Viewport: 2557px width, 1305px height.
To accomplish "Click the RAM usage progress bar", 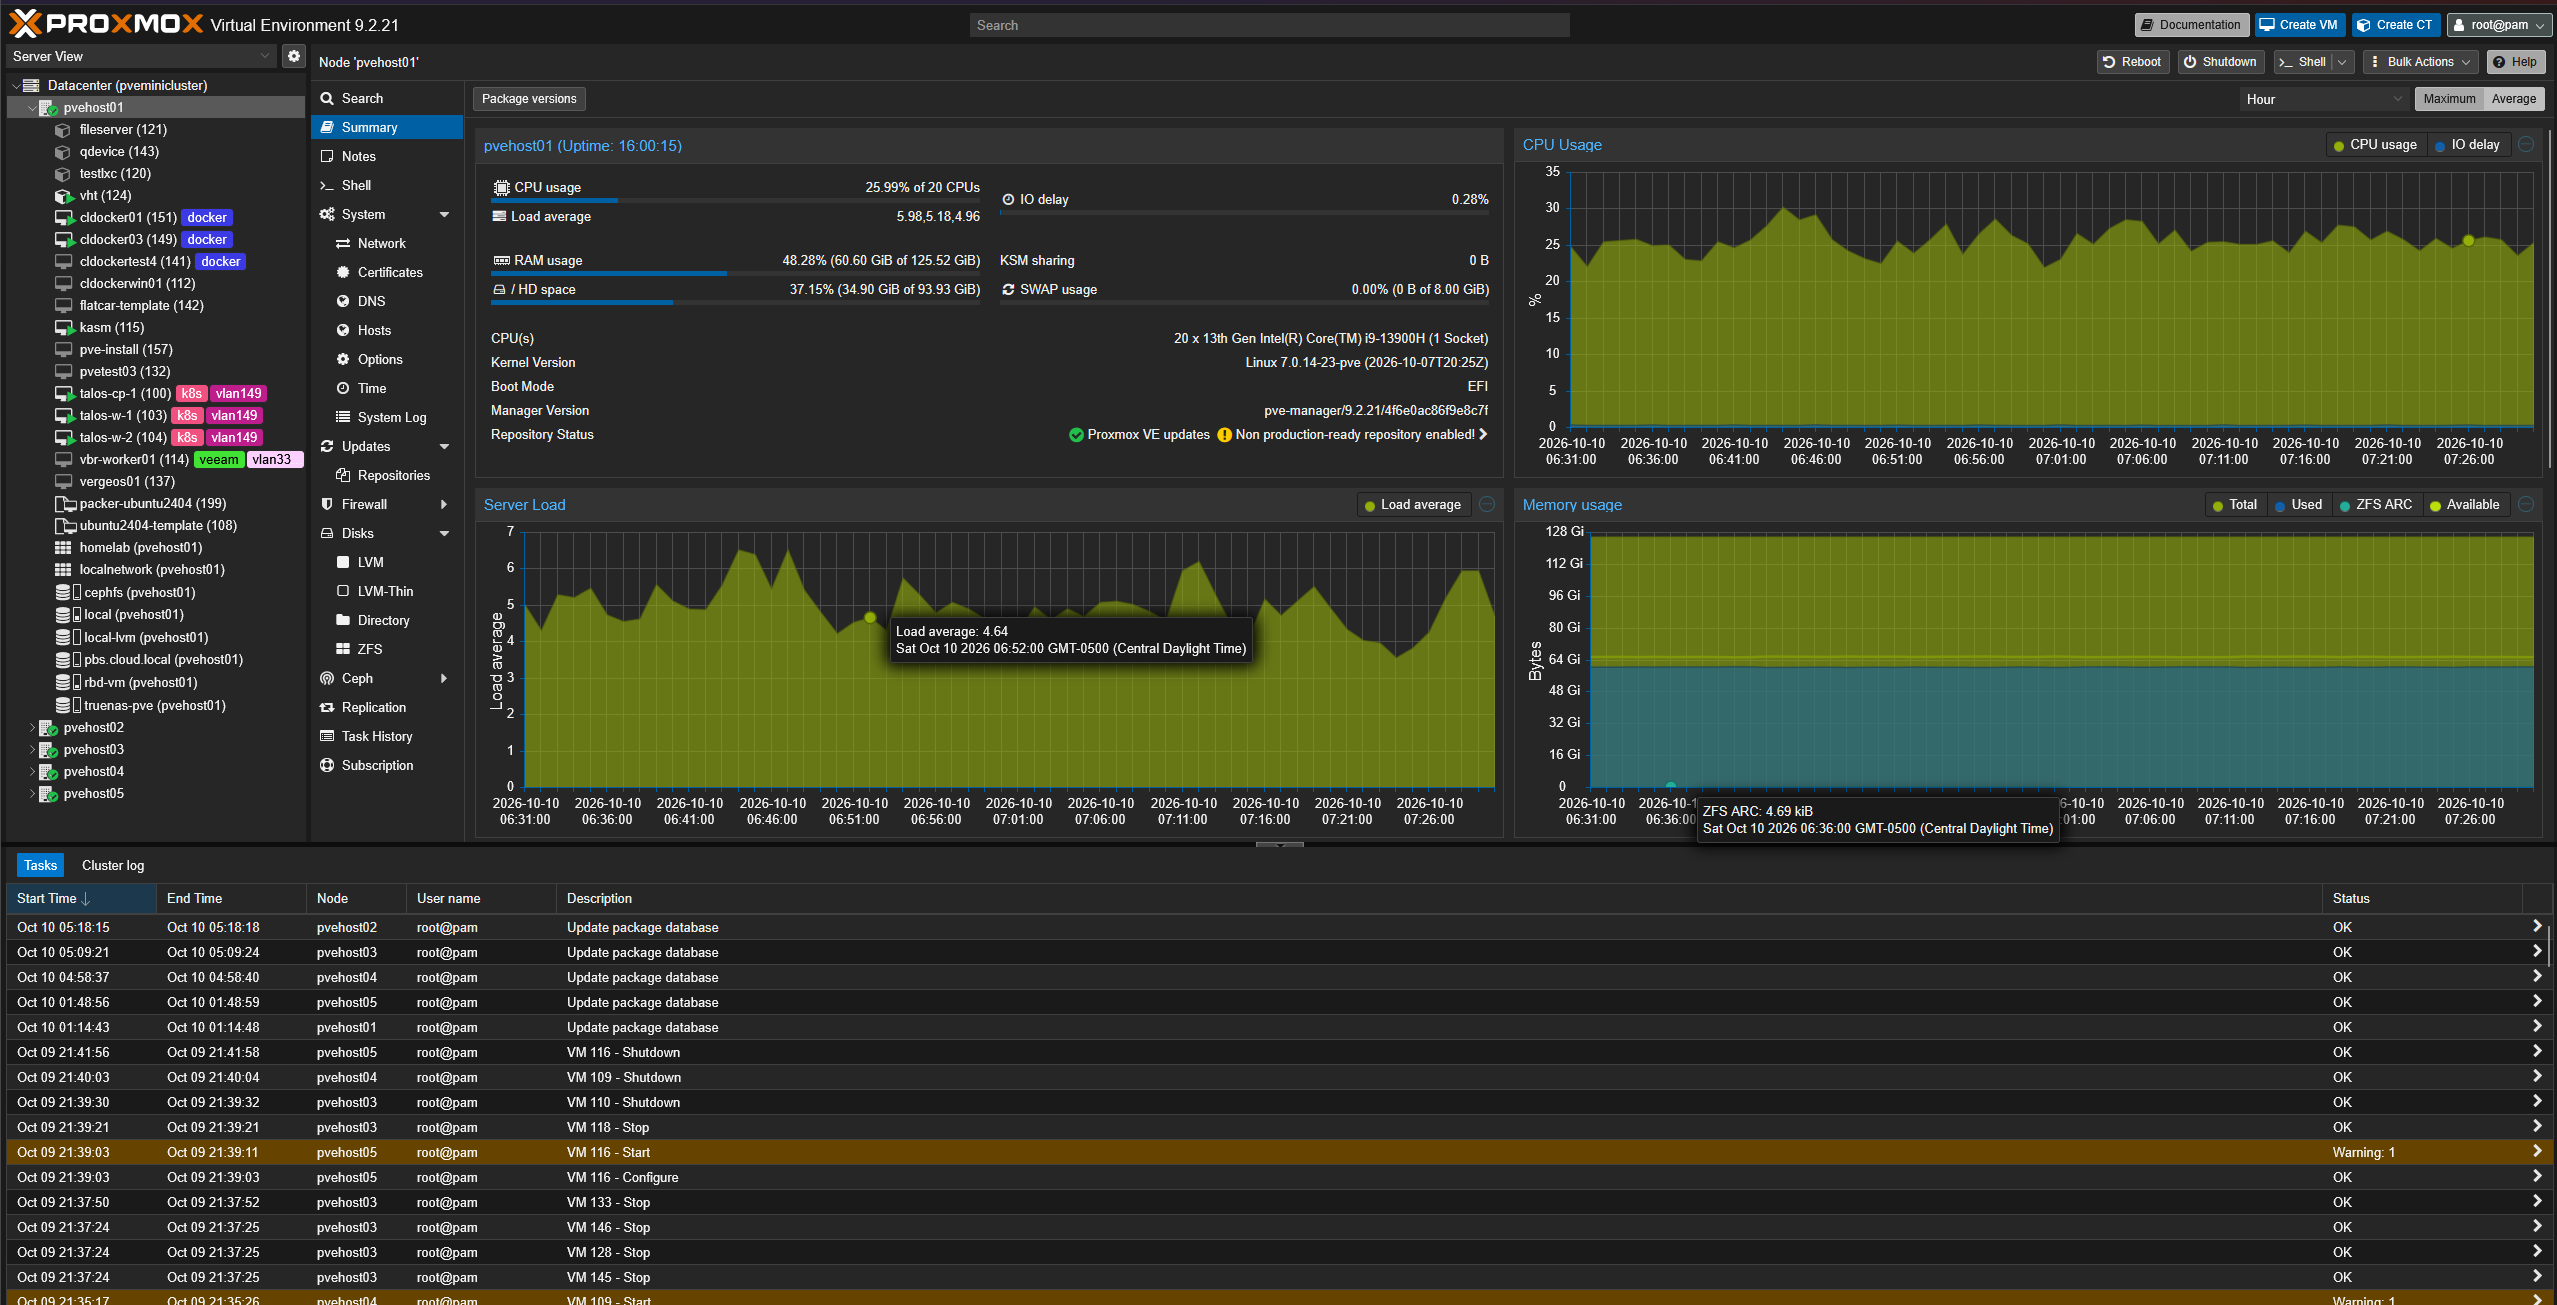I will 736,272.
